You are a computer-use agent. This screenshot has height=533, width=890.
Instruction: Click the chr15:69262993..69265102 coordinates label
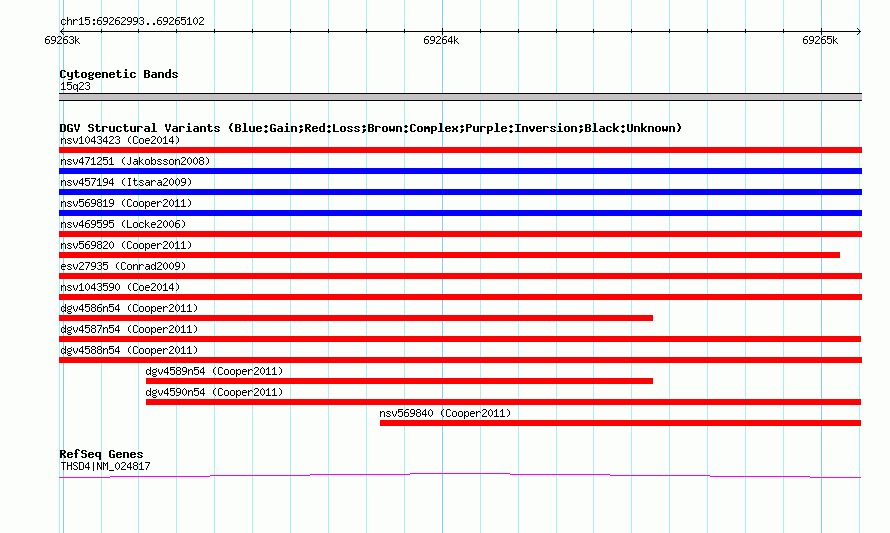pos(132,22)
